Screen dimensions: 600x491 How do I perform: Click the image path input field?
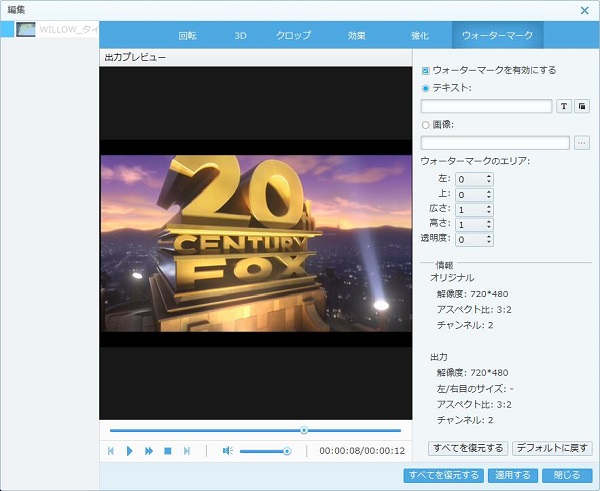pos(495,143)
